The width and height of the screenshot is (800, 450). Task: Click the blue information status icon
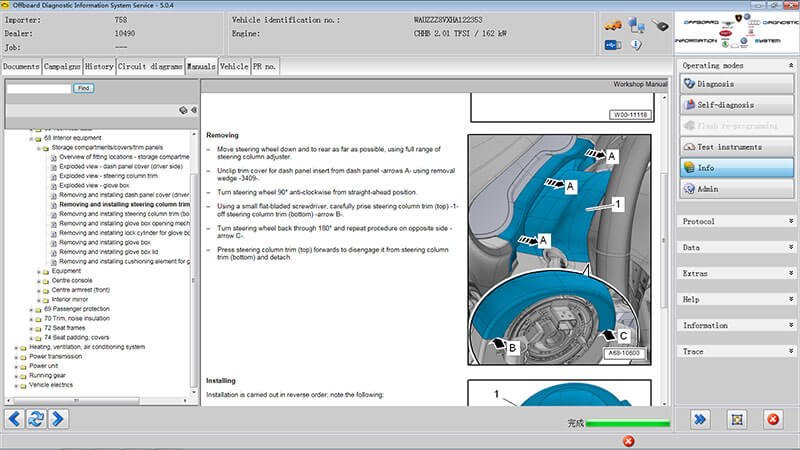tap(636, 45)
